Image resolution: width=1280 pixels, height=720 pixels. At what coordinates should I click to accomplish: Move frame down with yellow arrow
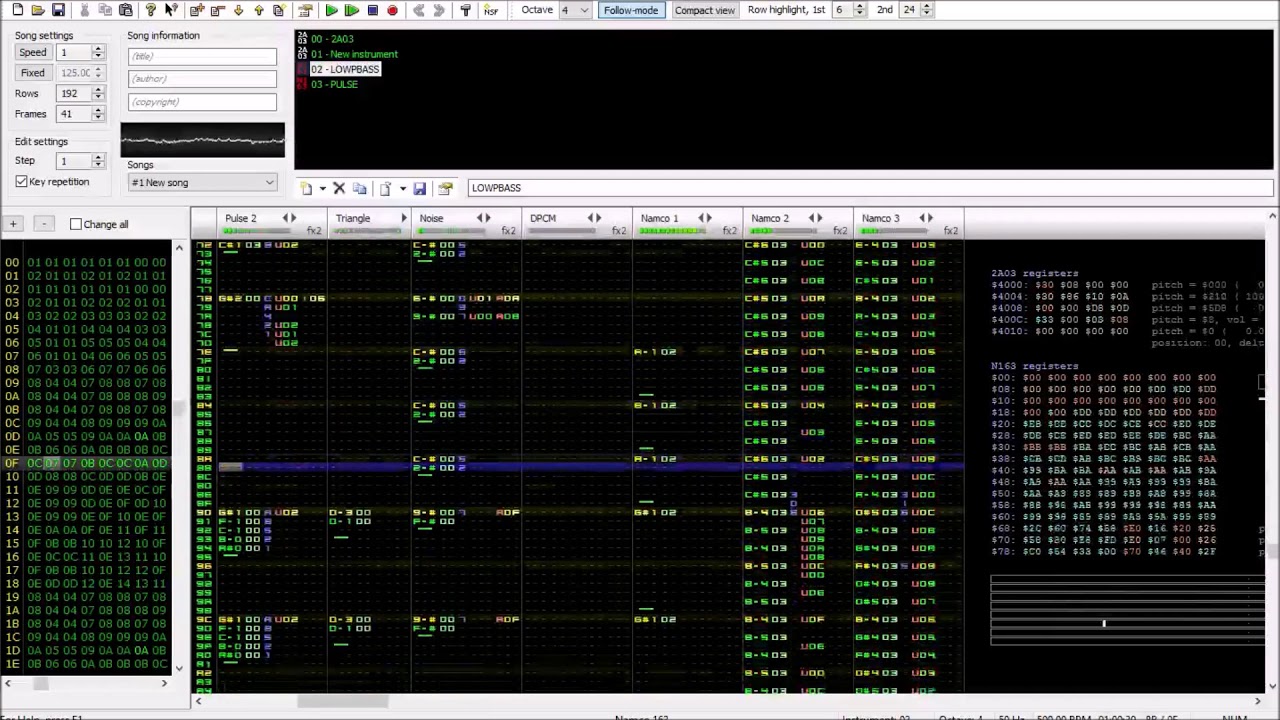[x=238, y=10]
